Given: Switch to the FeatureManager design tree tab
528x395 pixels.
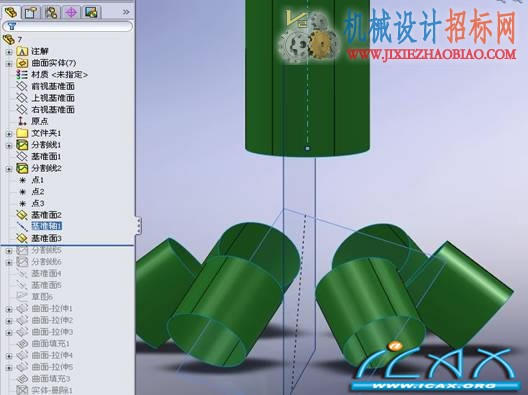Looking at the screenshot, I should [10, 12].
